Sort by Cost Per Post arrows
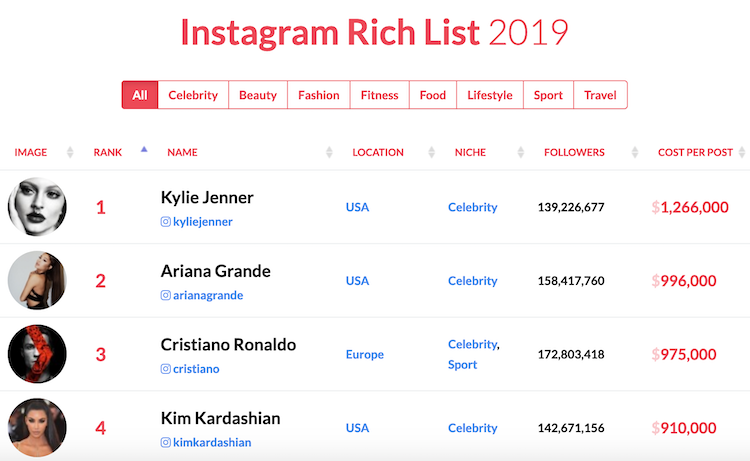Viewport: 750px width, 461px height. pyautogui.click(x=742, y=153)
